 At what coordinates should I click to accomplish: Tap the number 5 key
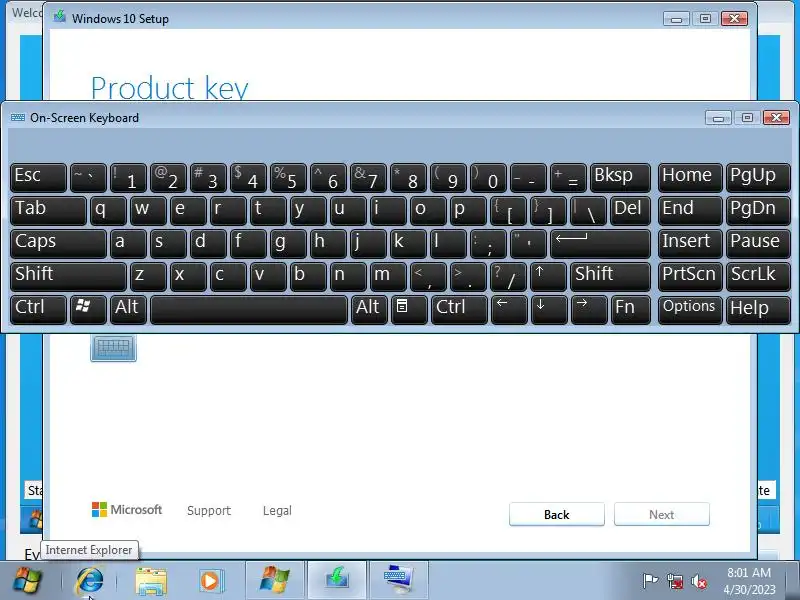click(x=288, y=177)
